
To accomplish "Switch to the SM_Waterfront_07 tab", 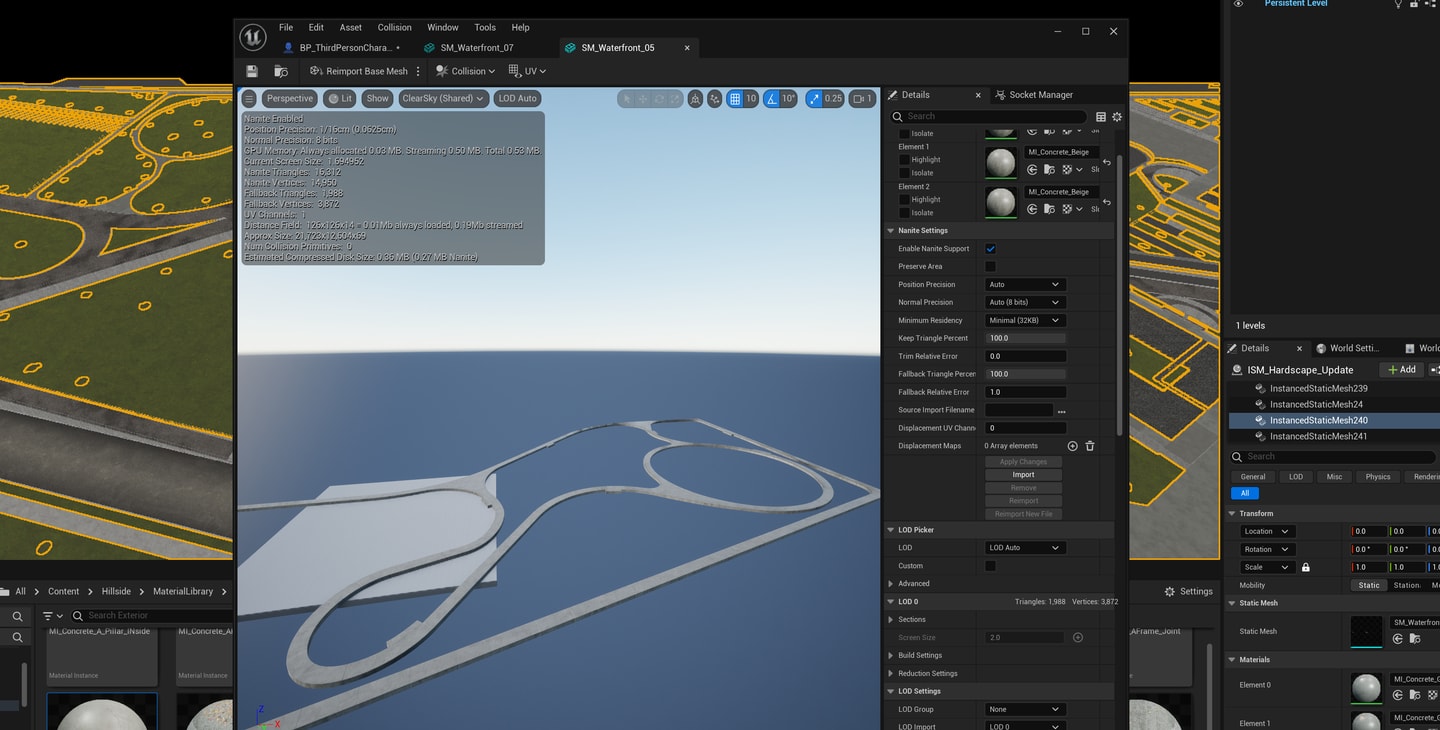I will tap(477, 47).
